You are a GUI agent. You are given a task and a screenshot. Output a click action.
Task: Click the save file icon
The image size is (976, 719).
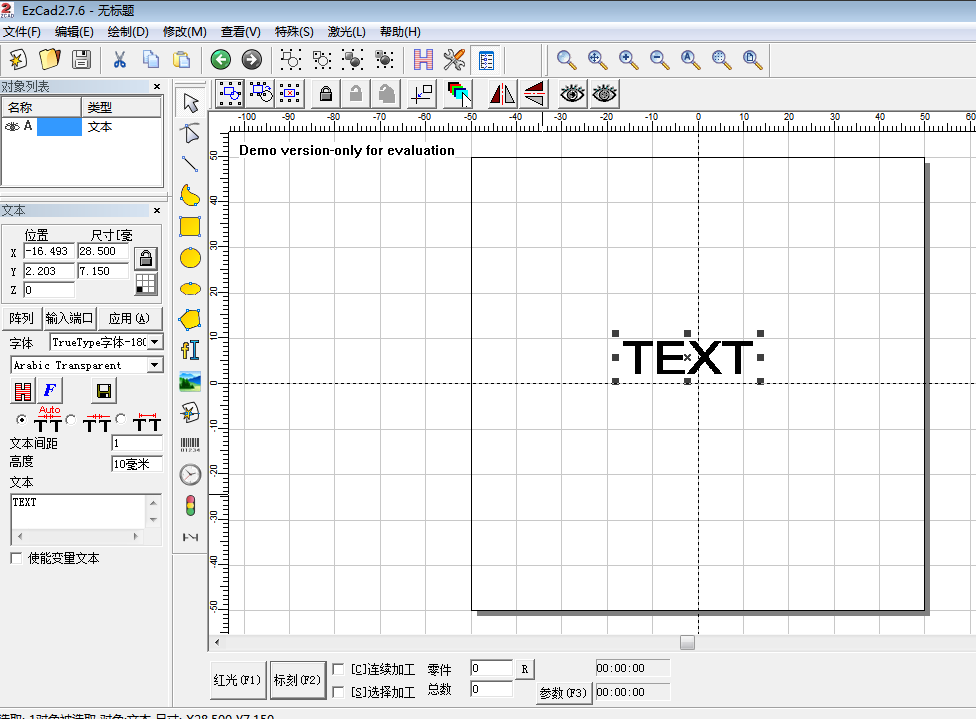pos(81,59)
